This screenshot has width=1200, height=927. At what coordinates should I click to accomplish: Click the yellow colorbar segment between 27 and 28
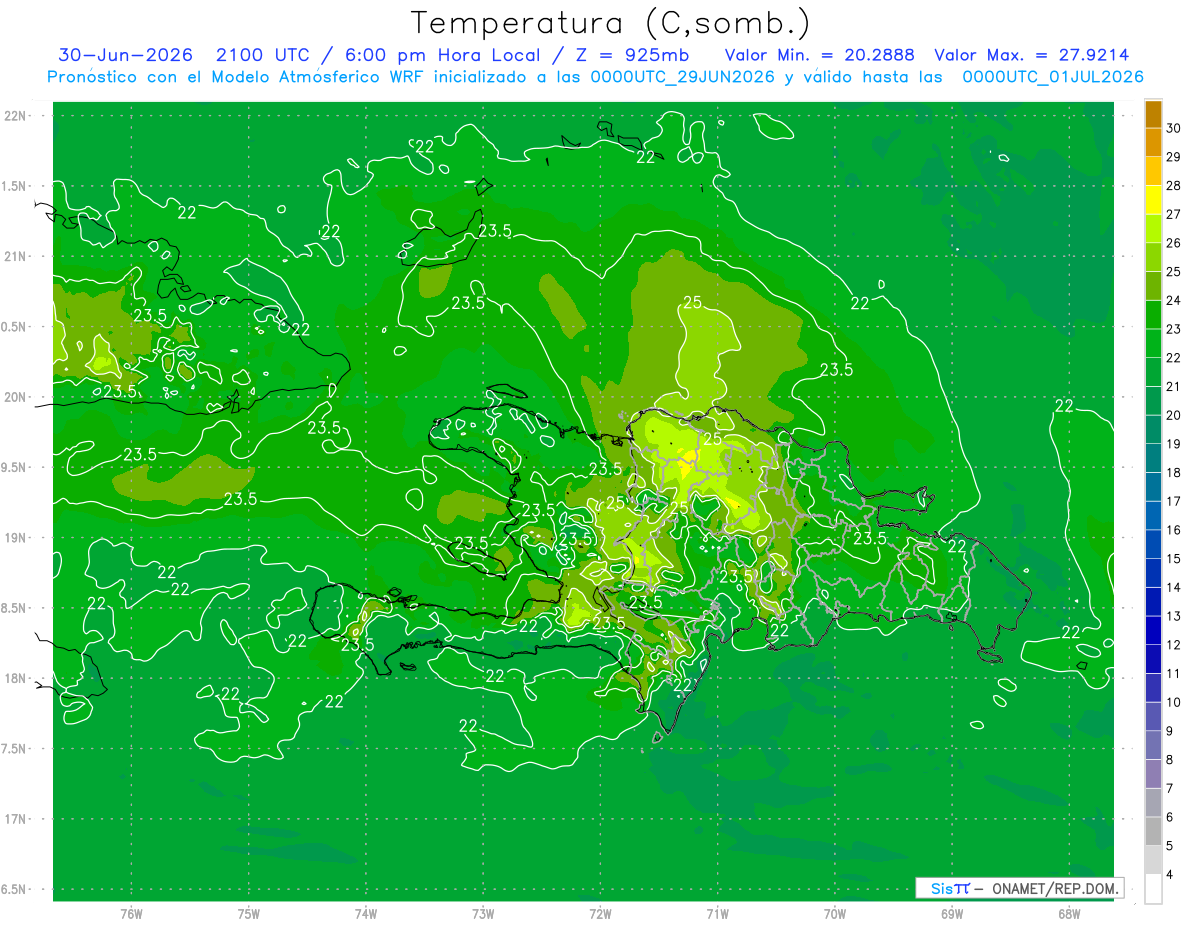pos(1153,200)
